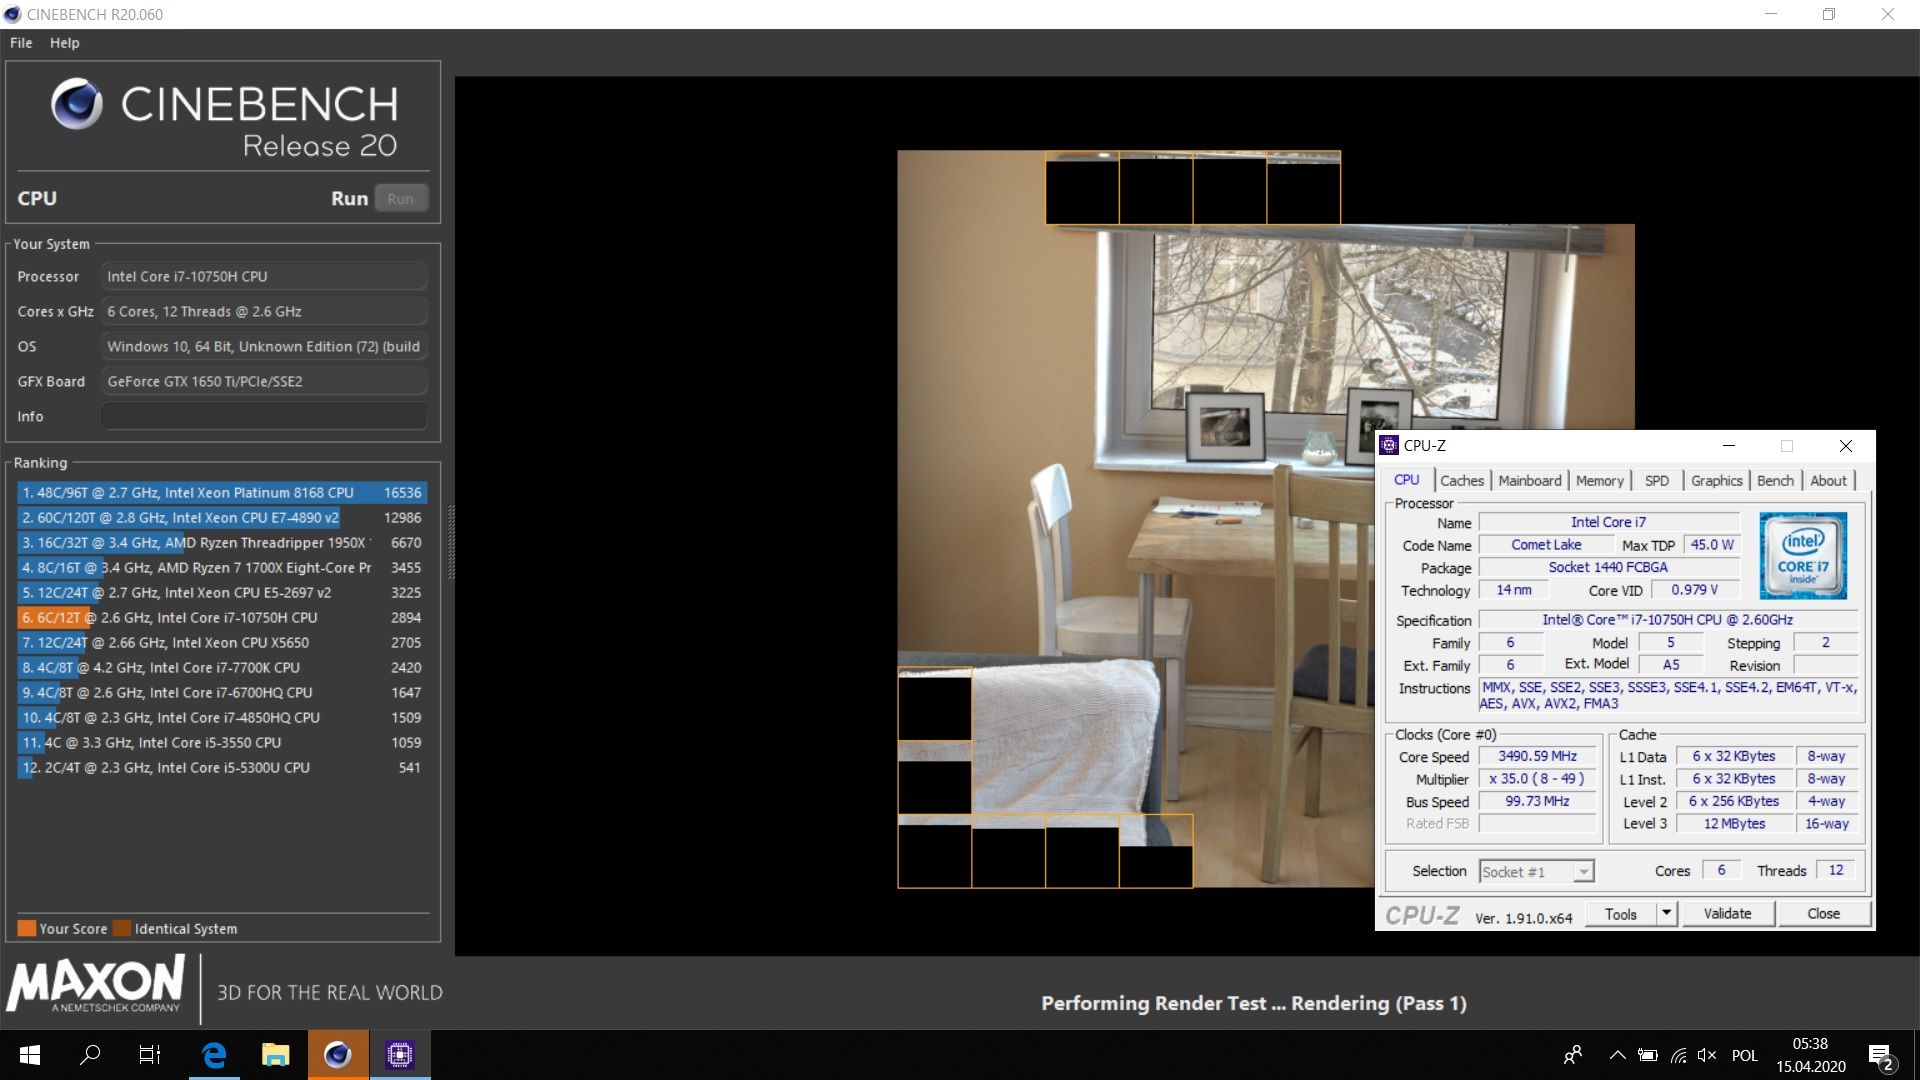
Task: Click the Cinebench Release 20 logo sphere
Action: pyautogui.click(x=77, y=104)
